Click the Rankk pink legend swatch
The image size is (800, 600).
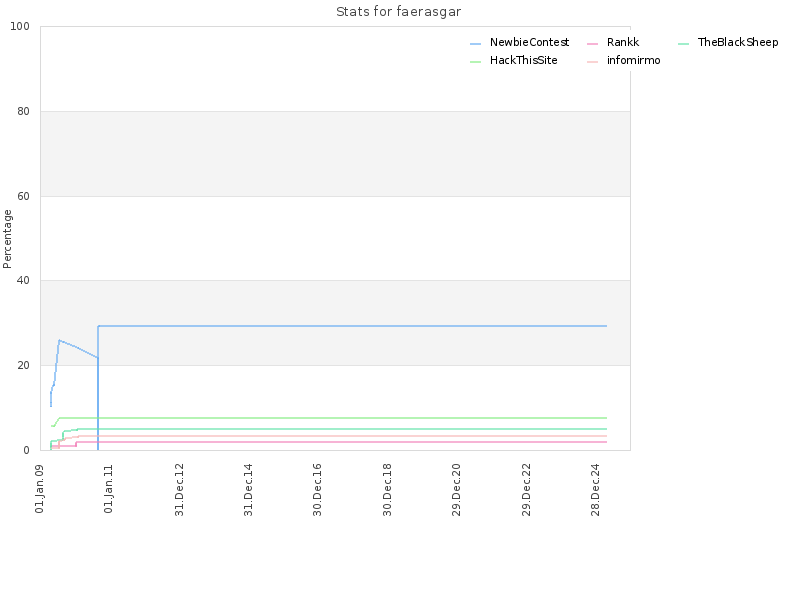click(x=592, y=44)
